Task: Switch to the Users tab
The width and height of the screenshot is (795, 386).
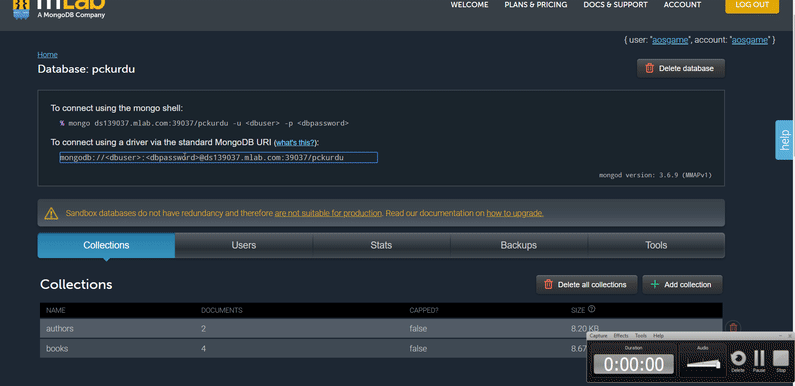Action: click(244, 245)
